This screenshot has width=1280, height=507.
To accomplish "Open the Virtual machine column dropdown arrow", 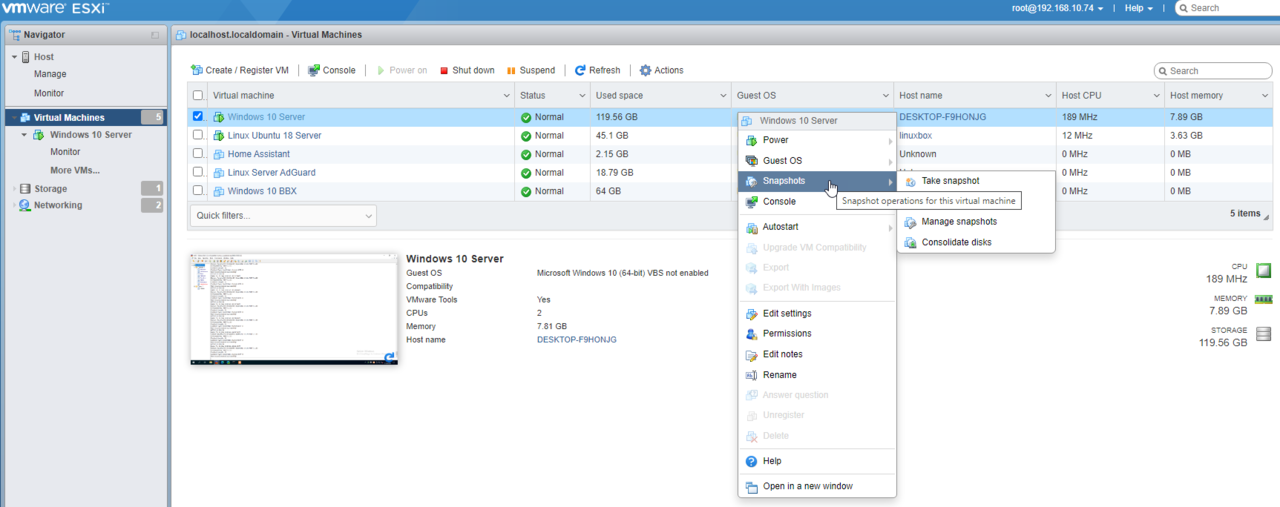I will 506,96.
